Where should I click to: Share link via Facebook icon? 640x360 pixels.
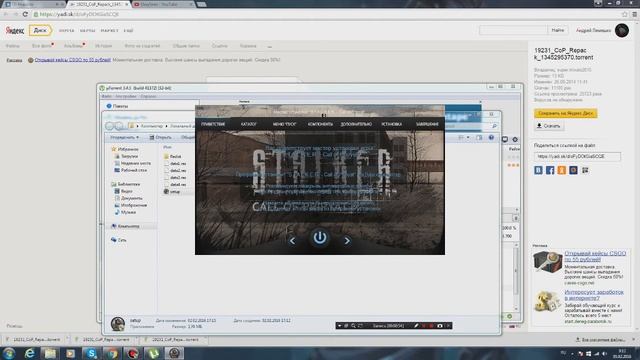click(550, 170)
